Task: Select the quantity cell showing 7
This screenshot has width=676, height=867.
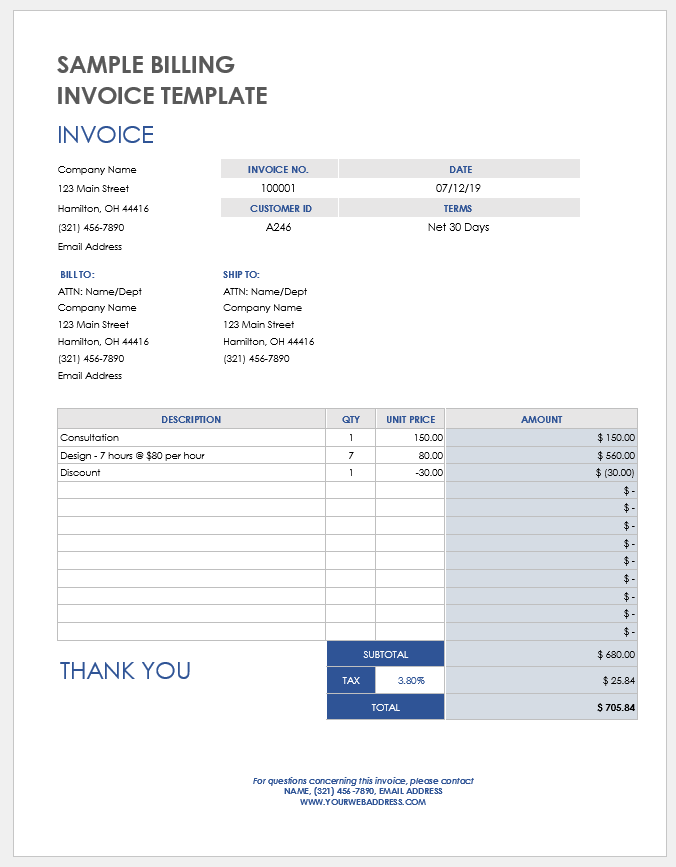Action: click(x=350, y=455)
